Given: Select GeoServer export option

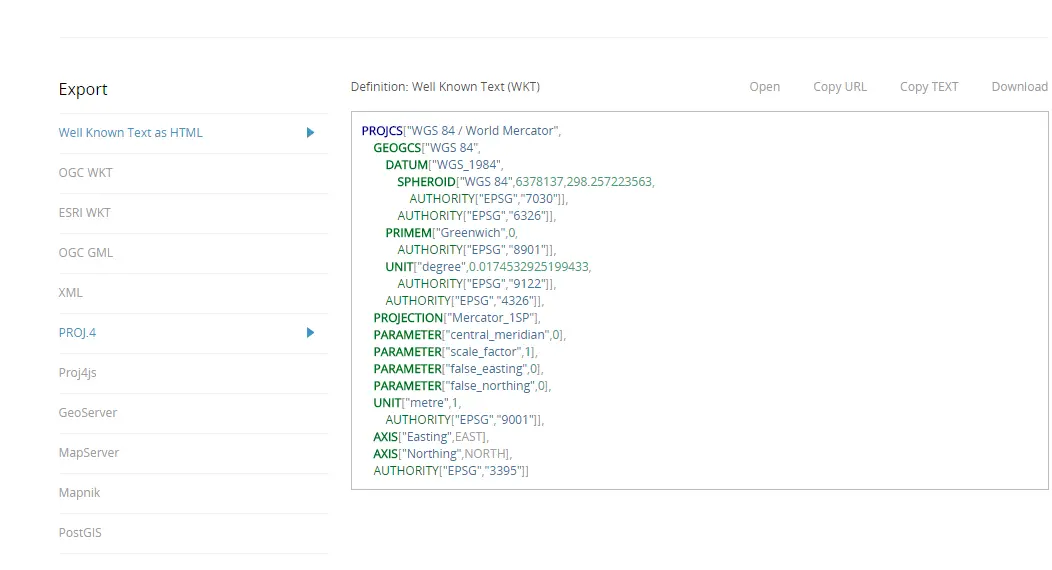Looking at the screenshot, I should click(88, 413).
